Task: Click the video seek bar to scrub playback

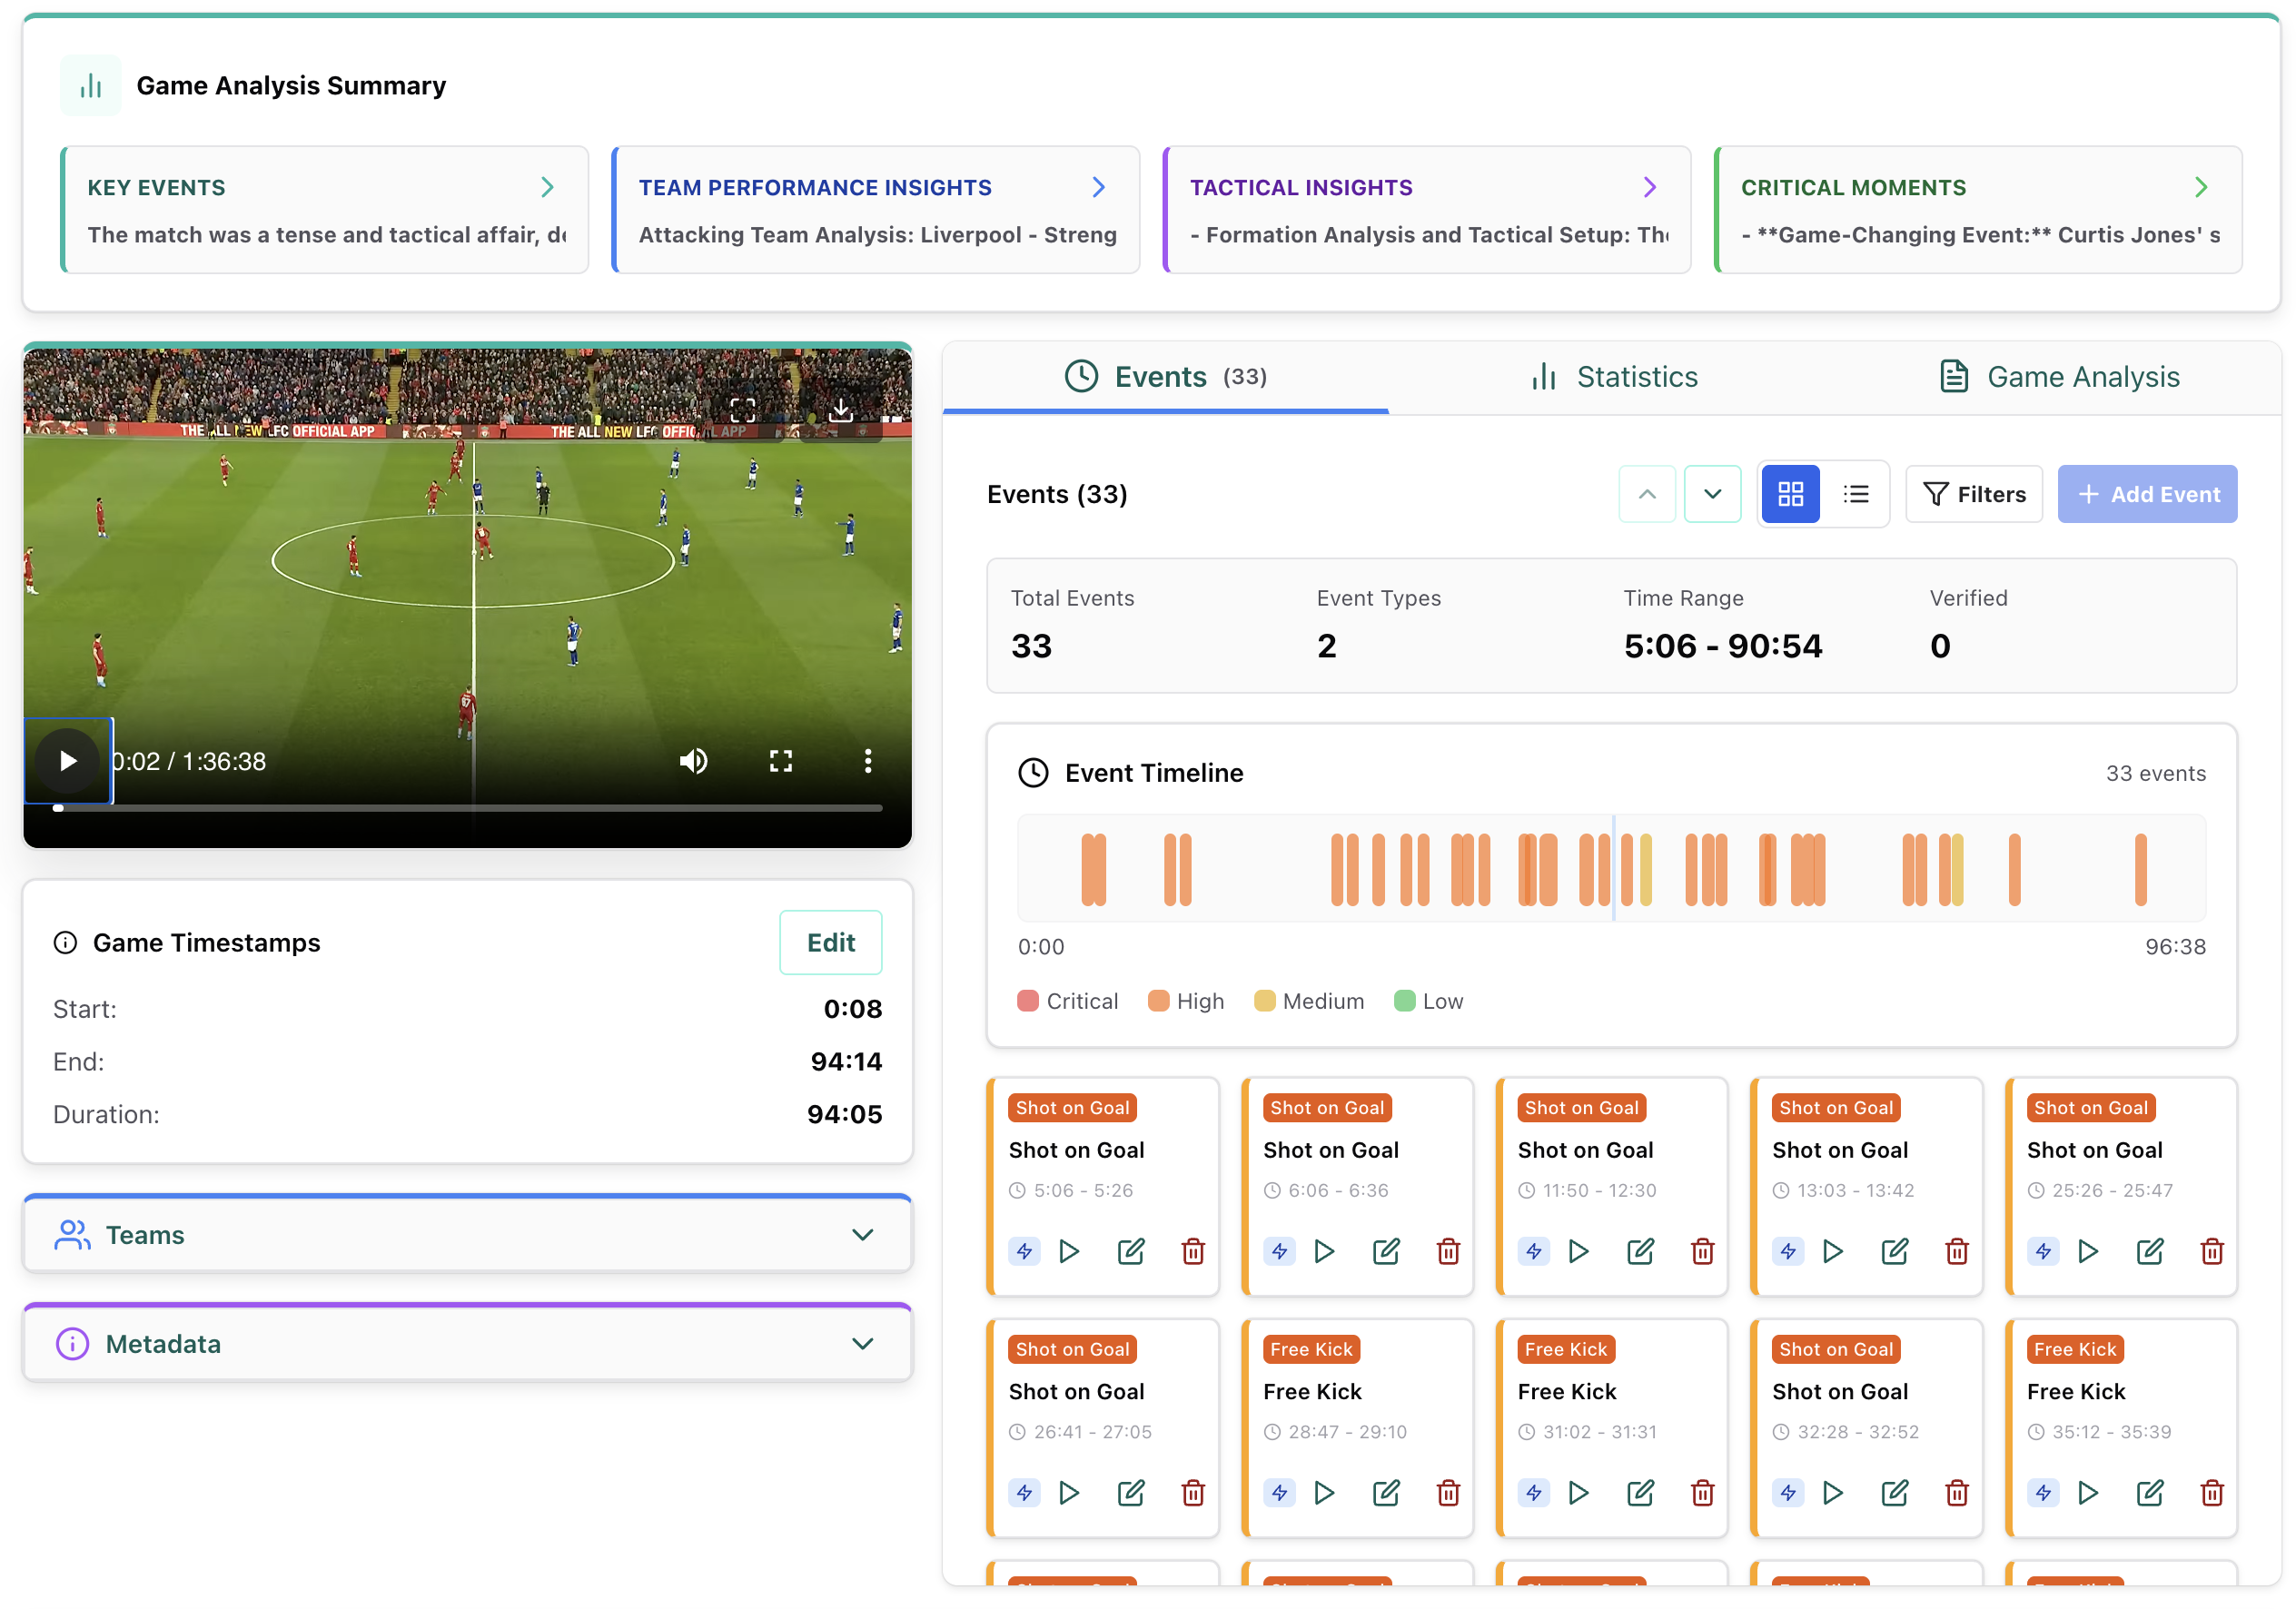Action: [x=470, y=808]
